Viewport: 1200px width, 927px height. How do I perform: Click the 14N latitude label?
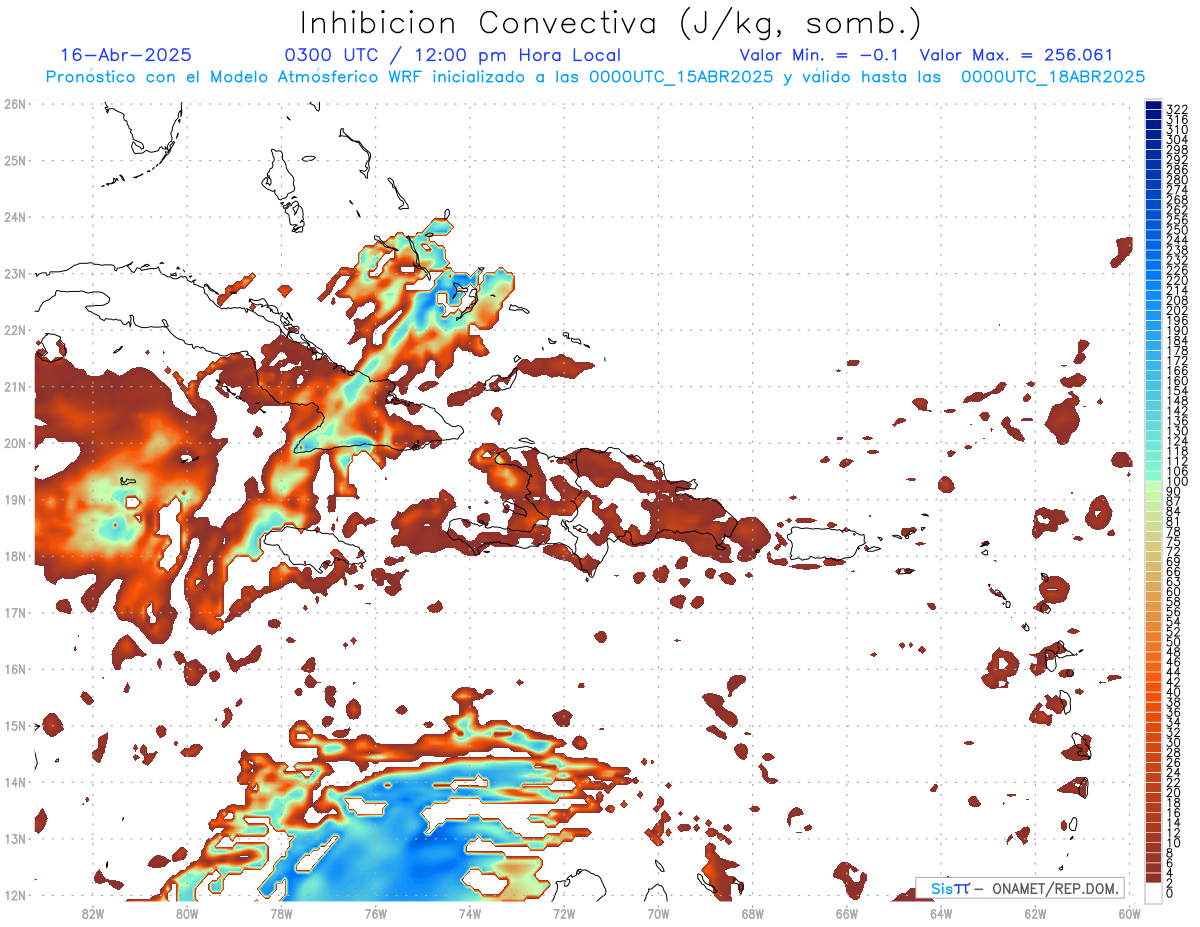point(15,782)
